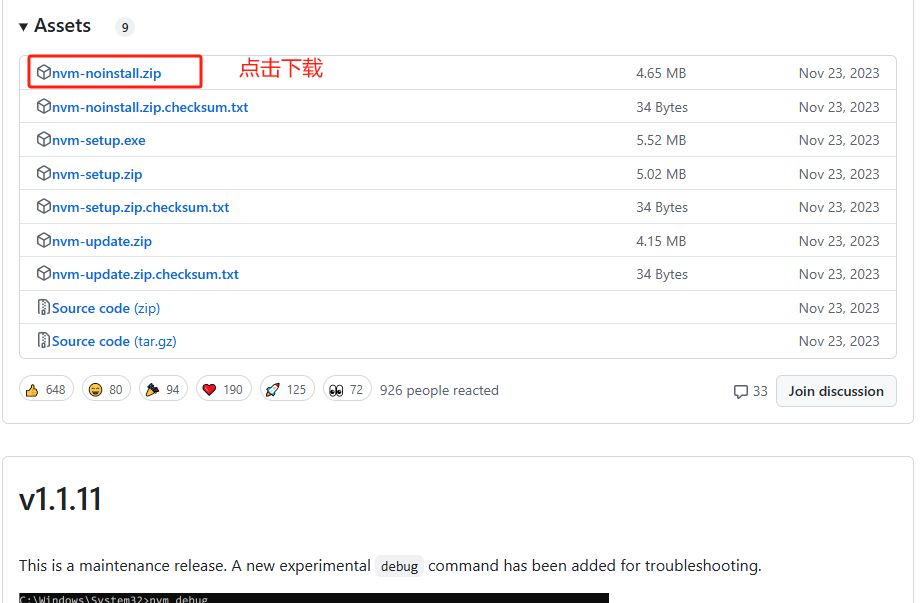The image size is (921, 603).
Task: Click the nvm debug terminal screenshot
Action: (314, 598)
